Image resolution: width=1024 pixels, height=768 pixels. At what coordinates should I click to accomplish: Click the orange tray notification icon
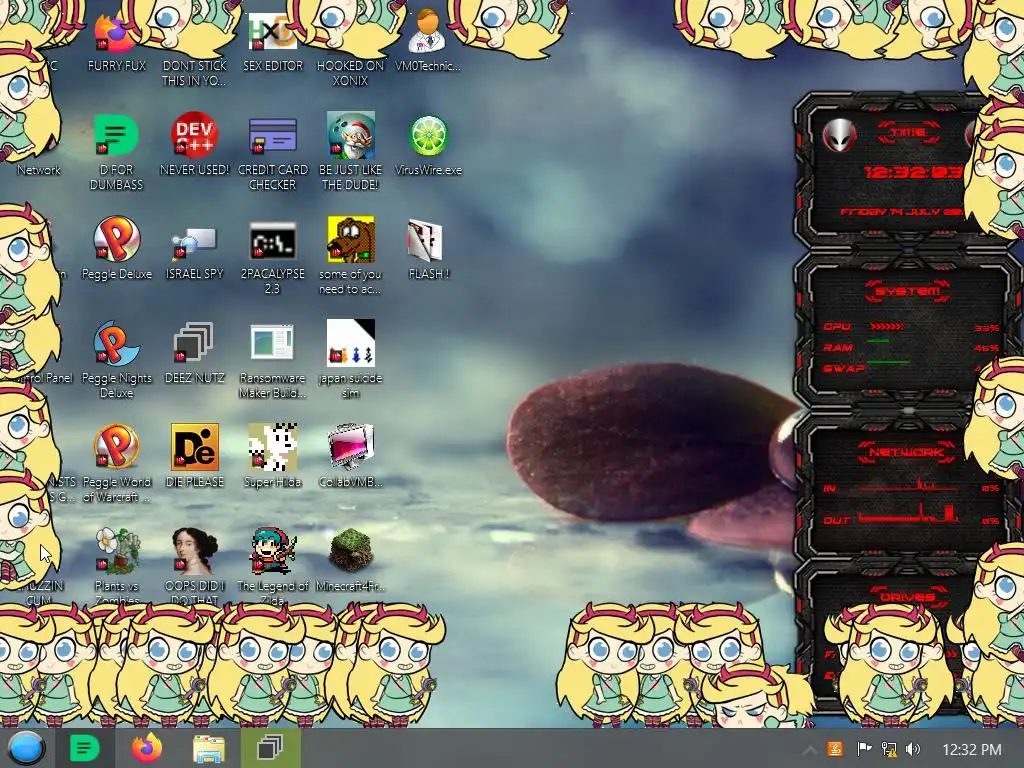click(x=835, y=749)
